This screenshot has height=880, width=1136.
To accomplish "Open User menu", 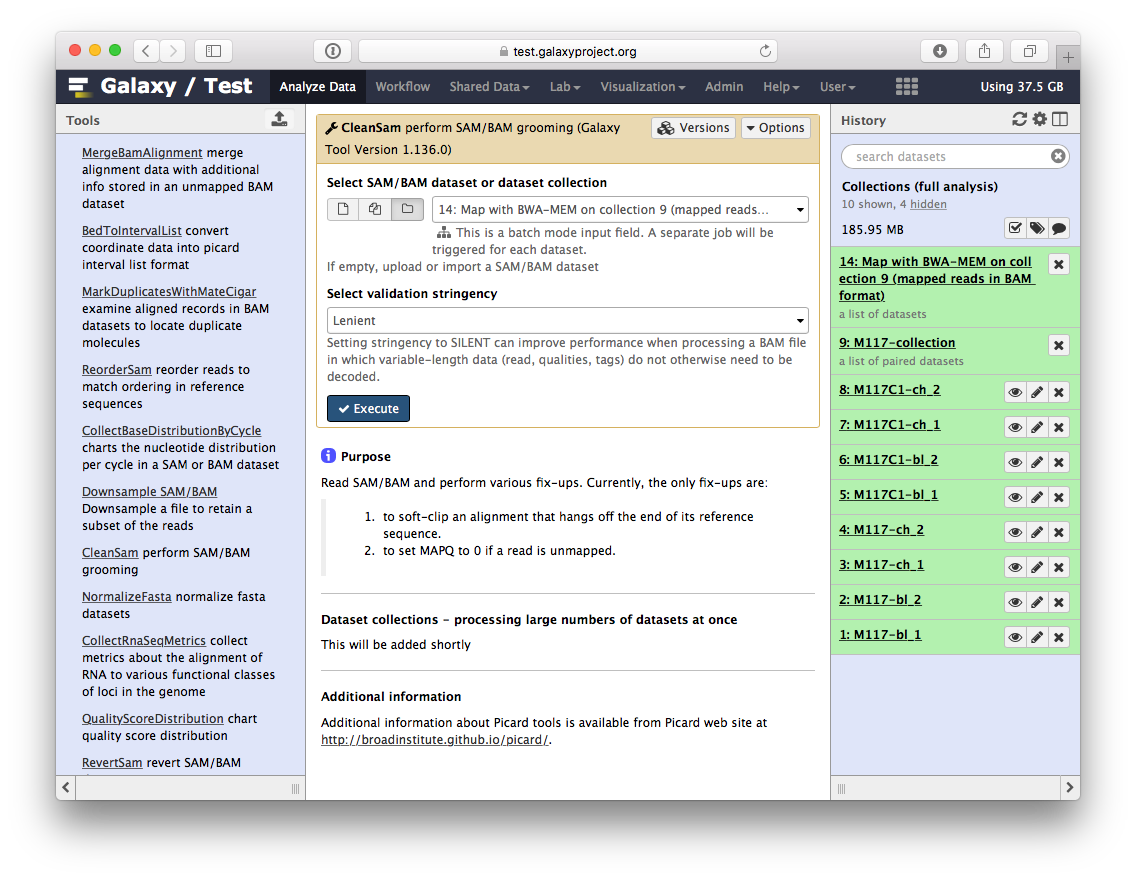I will click(x=838, y=86).
